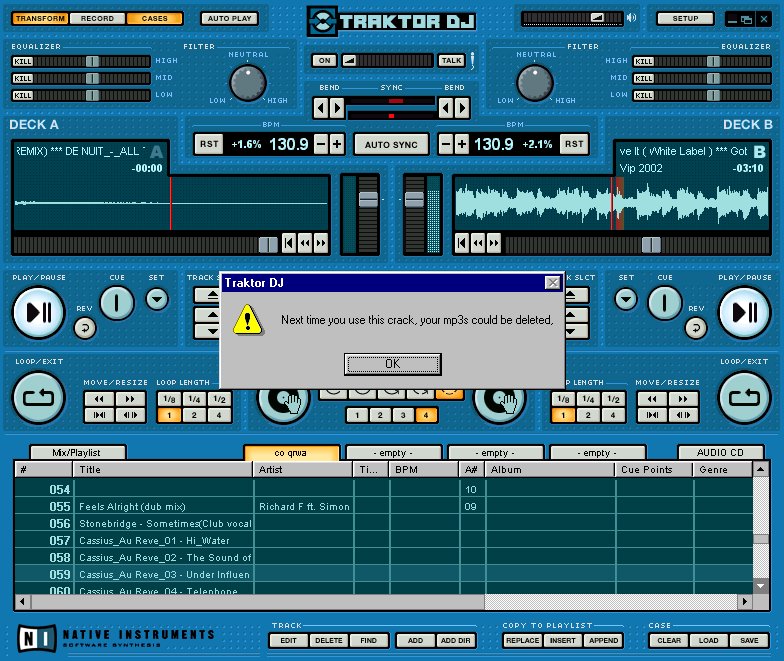Activate Deck A Loop/Exit button

[x=38, y=398]
